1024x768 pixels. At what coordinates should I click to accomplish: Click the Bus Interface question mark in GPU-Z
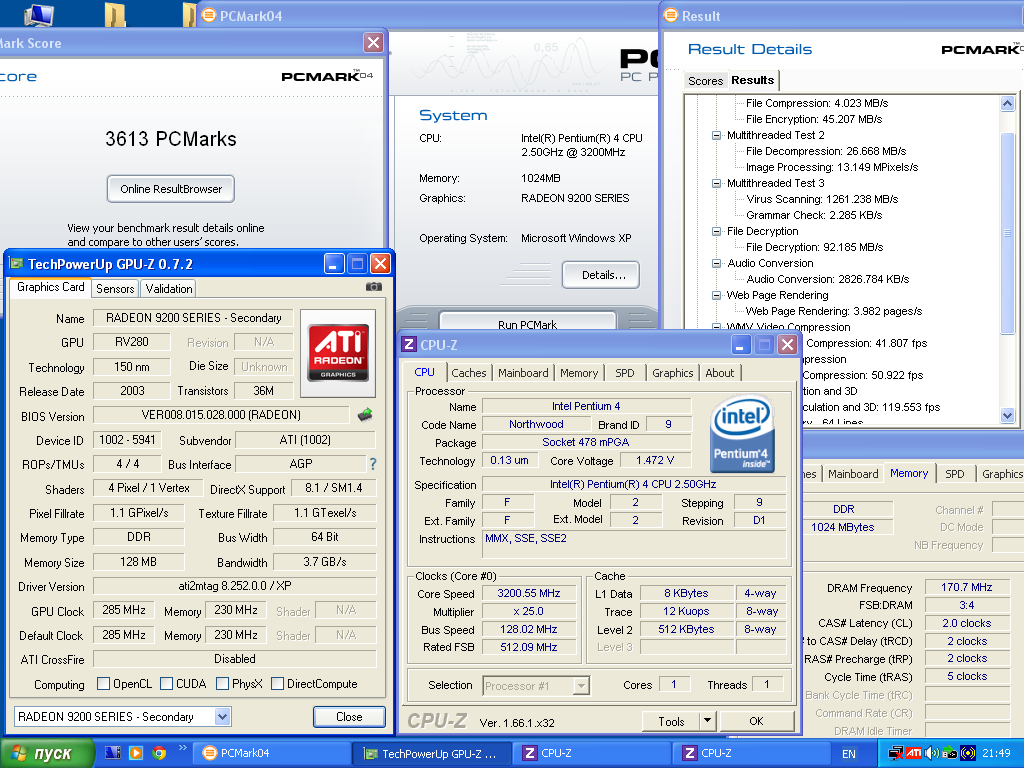coord(373,464)
